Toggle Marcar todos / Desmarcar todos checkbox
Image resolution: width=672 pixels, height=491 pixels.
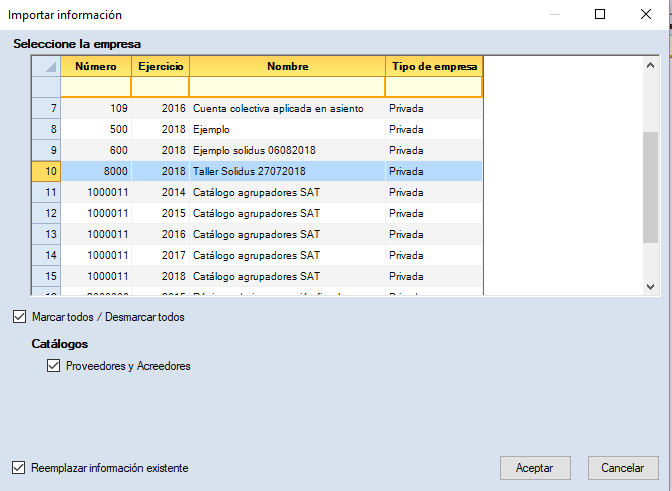click(x=20, y=317)
